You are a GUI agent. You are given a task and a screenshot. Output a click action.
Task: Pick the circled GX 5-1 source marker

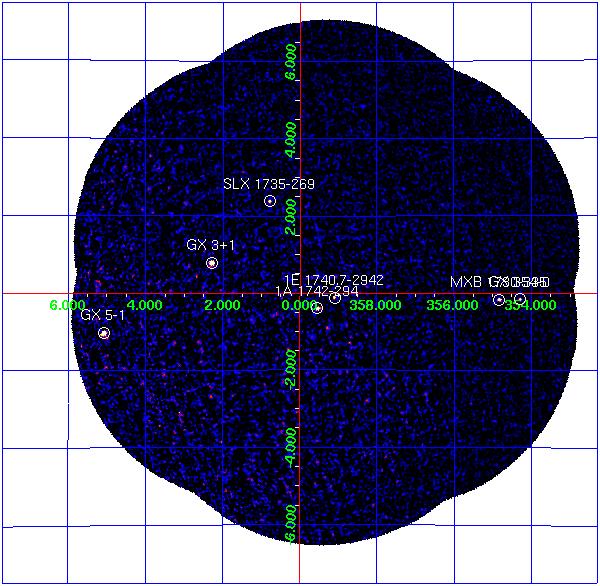(104, 333)
